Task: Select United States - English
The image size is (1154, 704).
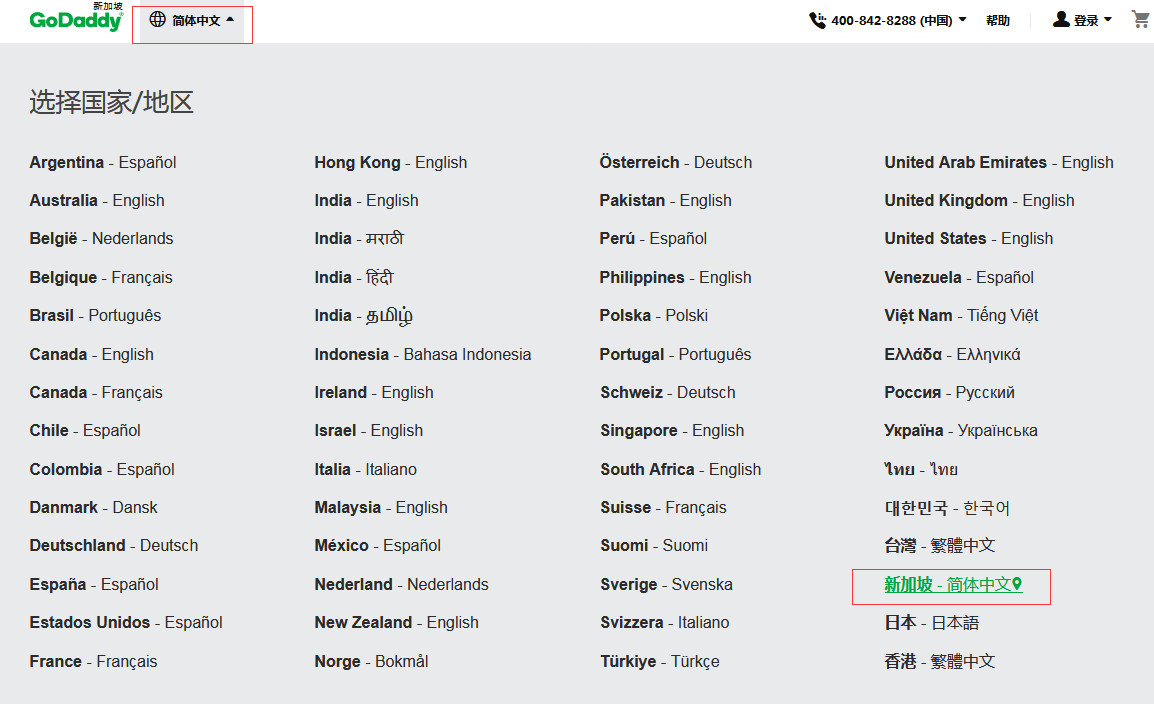Action: tap(968, 238)
